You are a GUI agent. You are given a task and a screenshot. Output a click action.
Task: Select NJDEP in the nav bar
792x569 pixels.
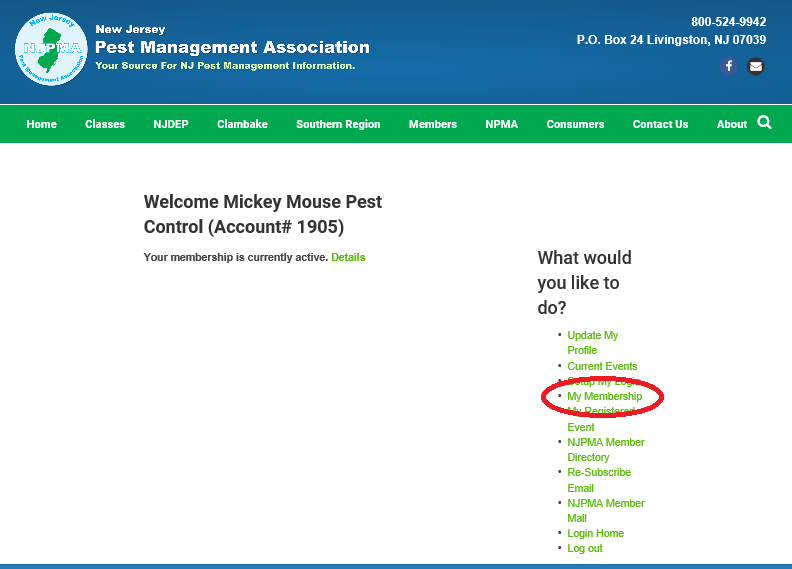coord(171,124)
